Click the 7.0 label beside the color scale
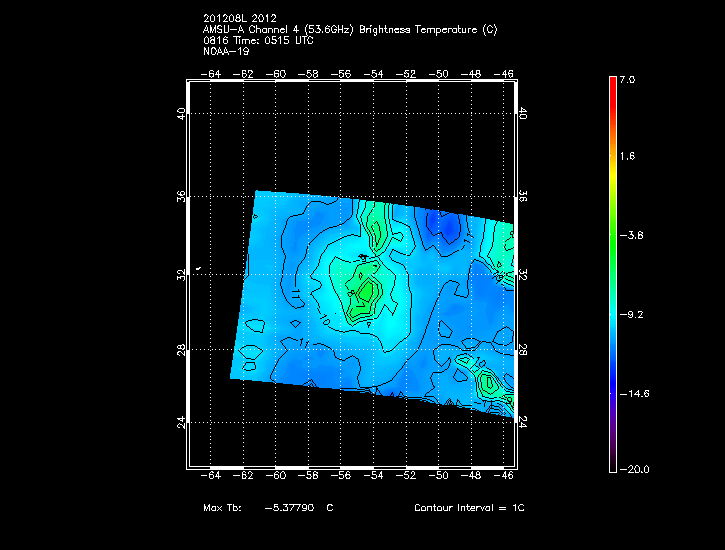 point(627,79)
